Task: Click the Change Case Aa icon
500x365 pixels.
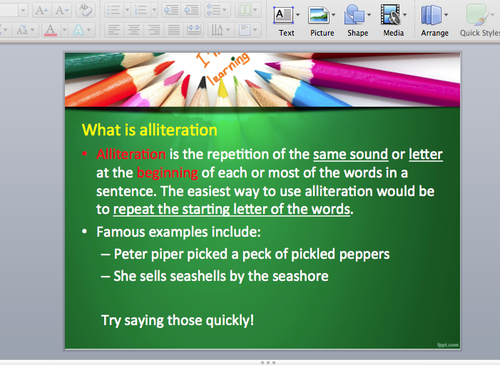Action: point(22,30)
